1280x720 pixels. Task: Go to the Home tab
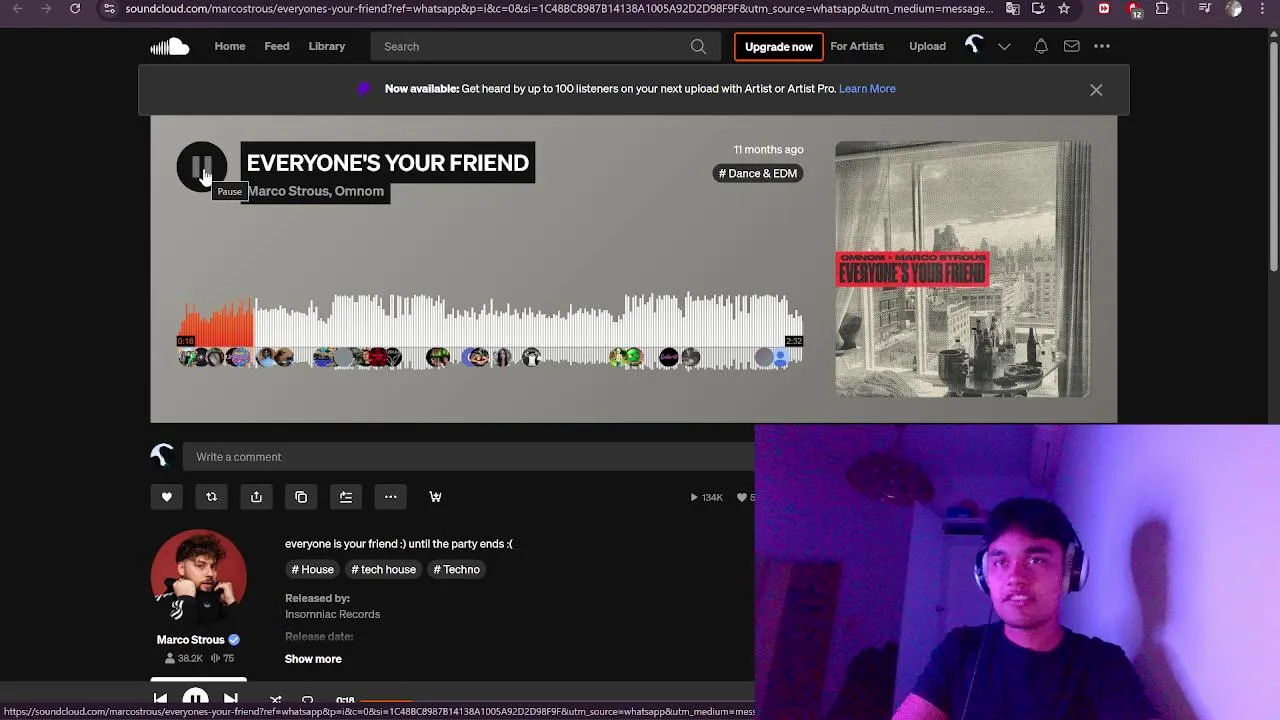coord(230,47)
